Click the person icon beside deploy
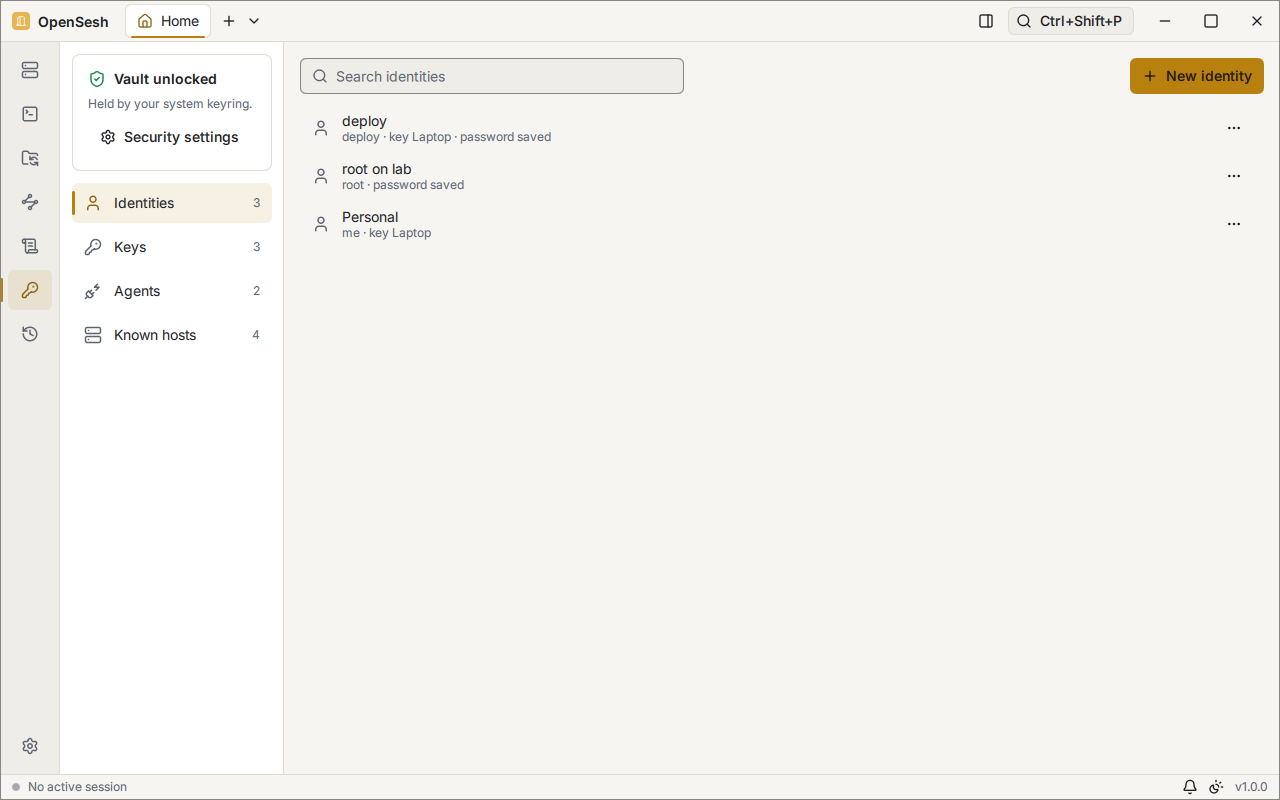Image resolution: width=1280 pixels, height=800 pixels. (321, 128)
